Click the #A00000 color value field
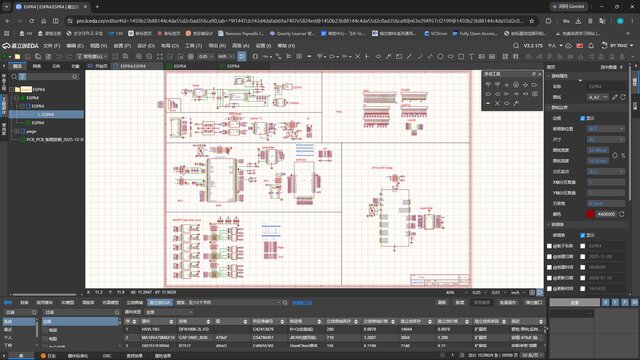Viewport: 640px width, 360px height. [606, 214]
